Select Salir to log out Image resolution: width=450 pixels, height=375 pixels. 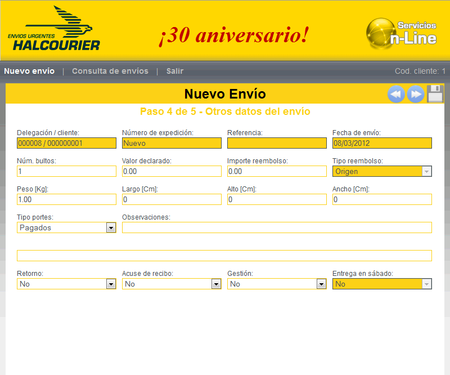[175, 71]
